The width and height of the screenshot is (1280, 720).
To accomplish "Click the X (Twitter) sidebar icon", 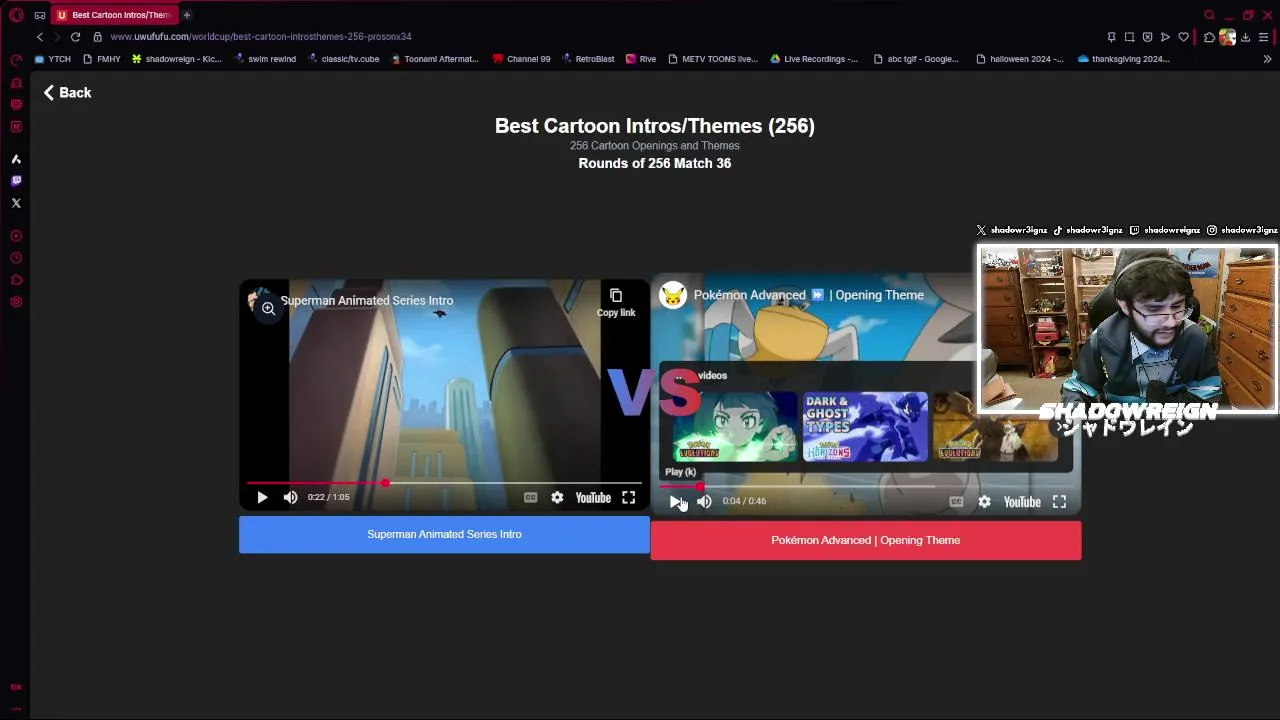I will pos(16,203).
